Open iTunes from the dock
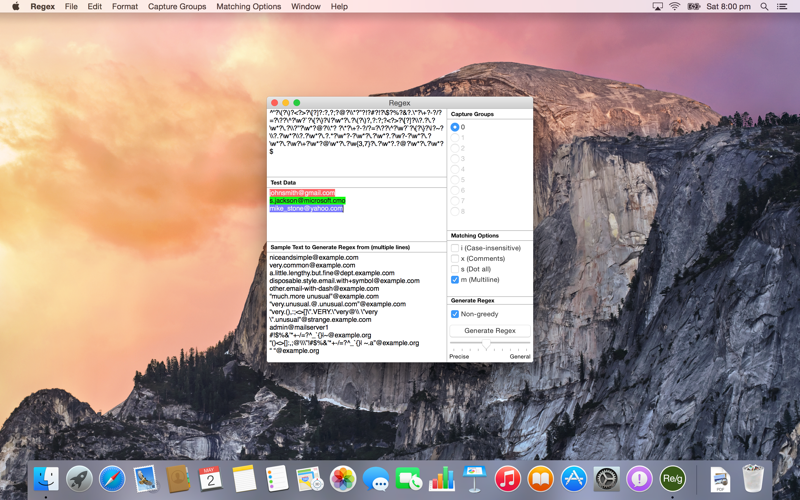Screen dimensions: 800x500 (508, 479)
